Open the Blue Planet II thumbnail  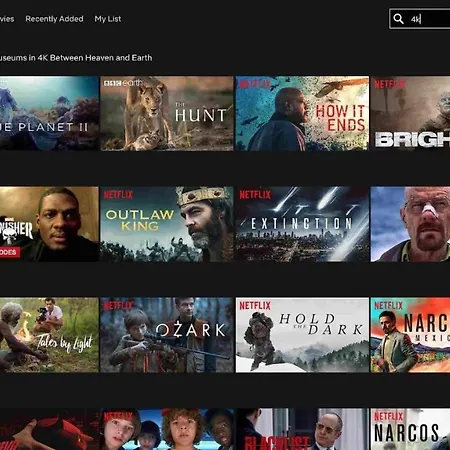pyautogui.click(x=49, y=113)
